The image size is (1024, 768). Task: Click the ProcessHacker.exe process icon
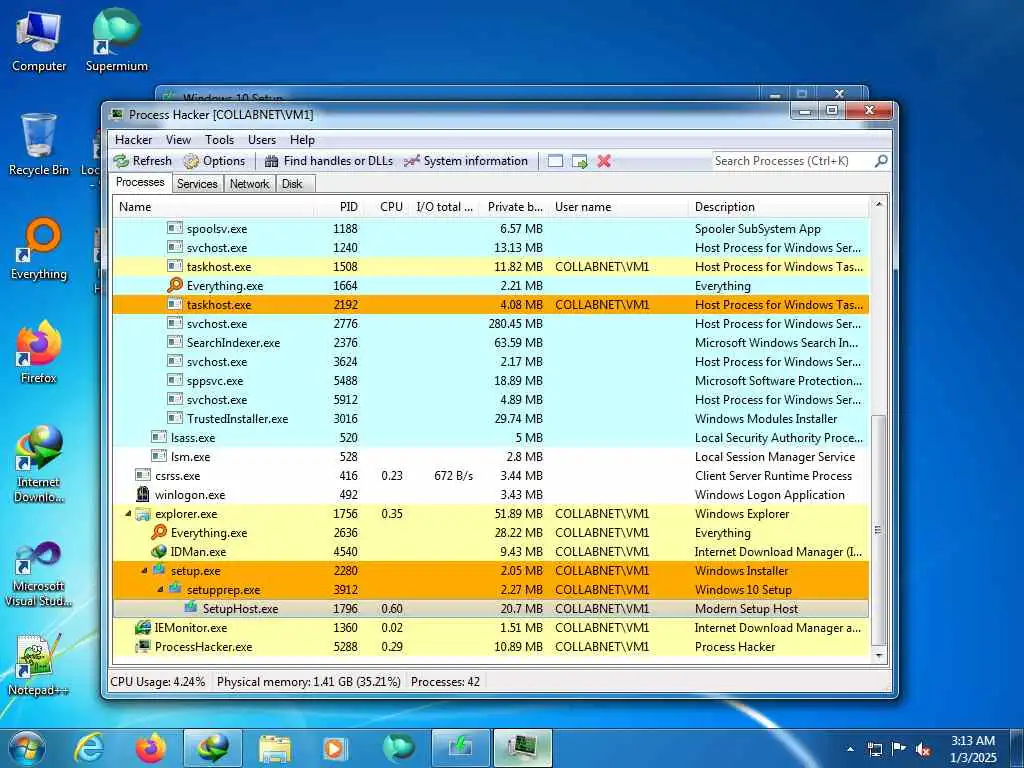(143, 647)
